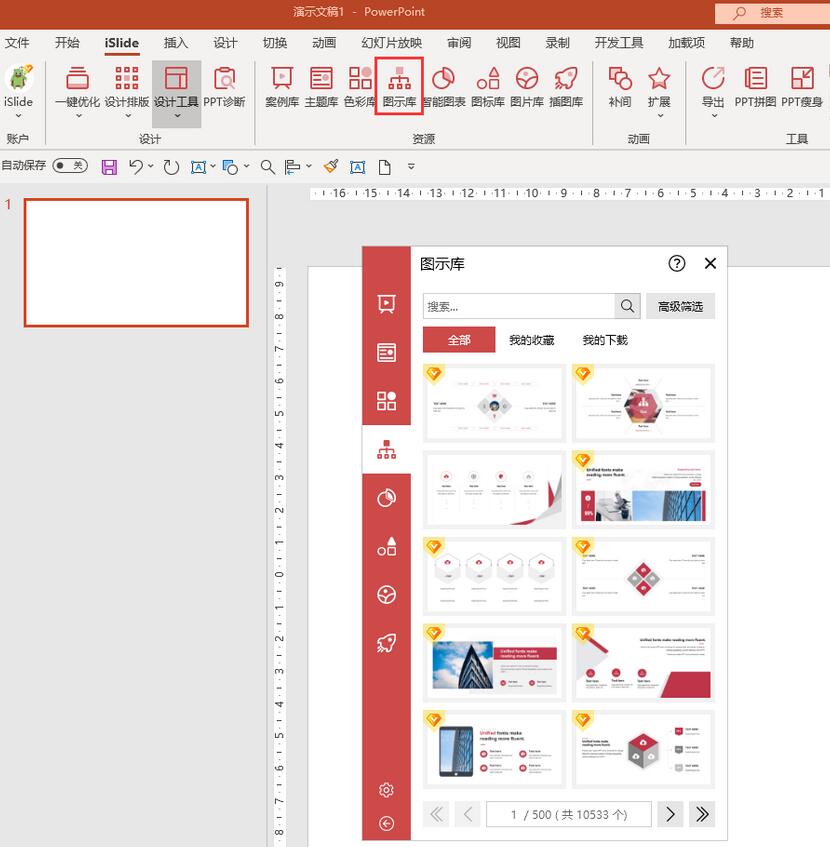830x847 pixels.
Task: Expand the 设计工具 dropdown
Action: coord(176,115)
